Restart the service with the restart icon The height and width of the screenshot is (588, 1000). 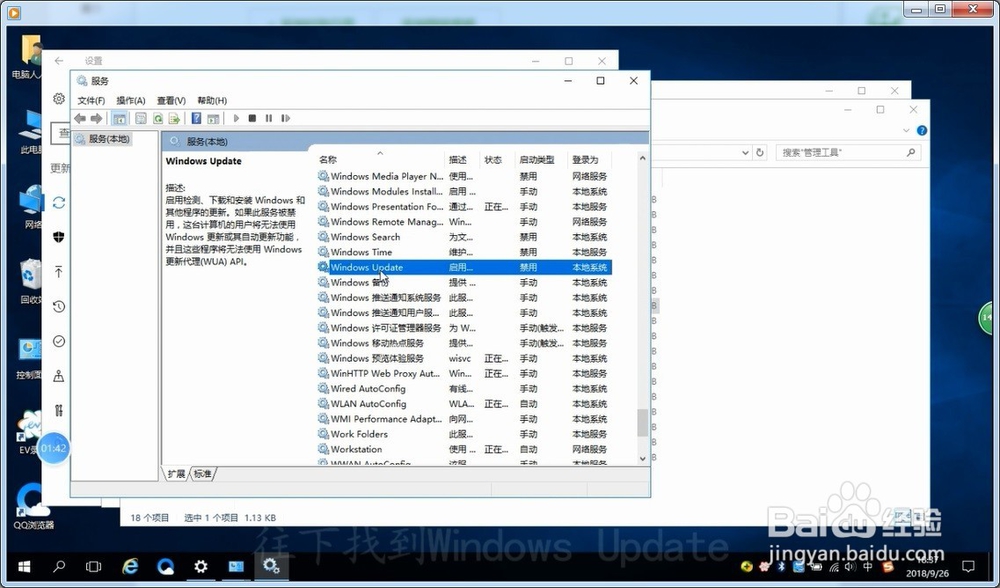pyautogui.click(x=286, y=119)
